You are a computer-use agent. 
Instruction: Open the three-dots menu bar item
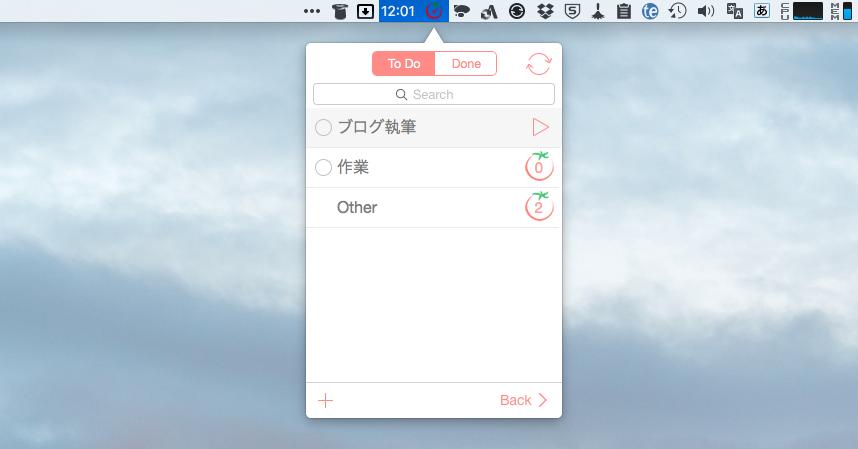pyautogui.click(x=312, y=11)
